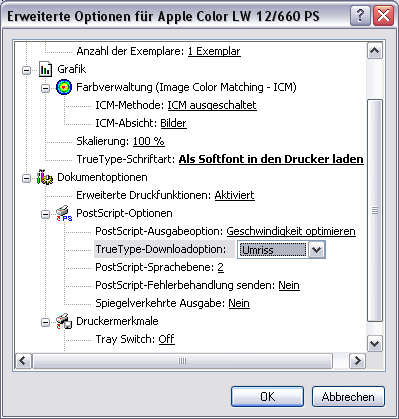
Task: Click the 100 % Skalierung value
Action: point(149,141)
